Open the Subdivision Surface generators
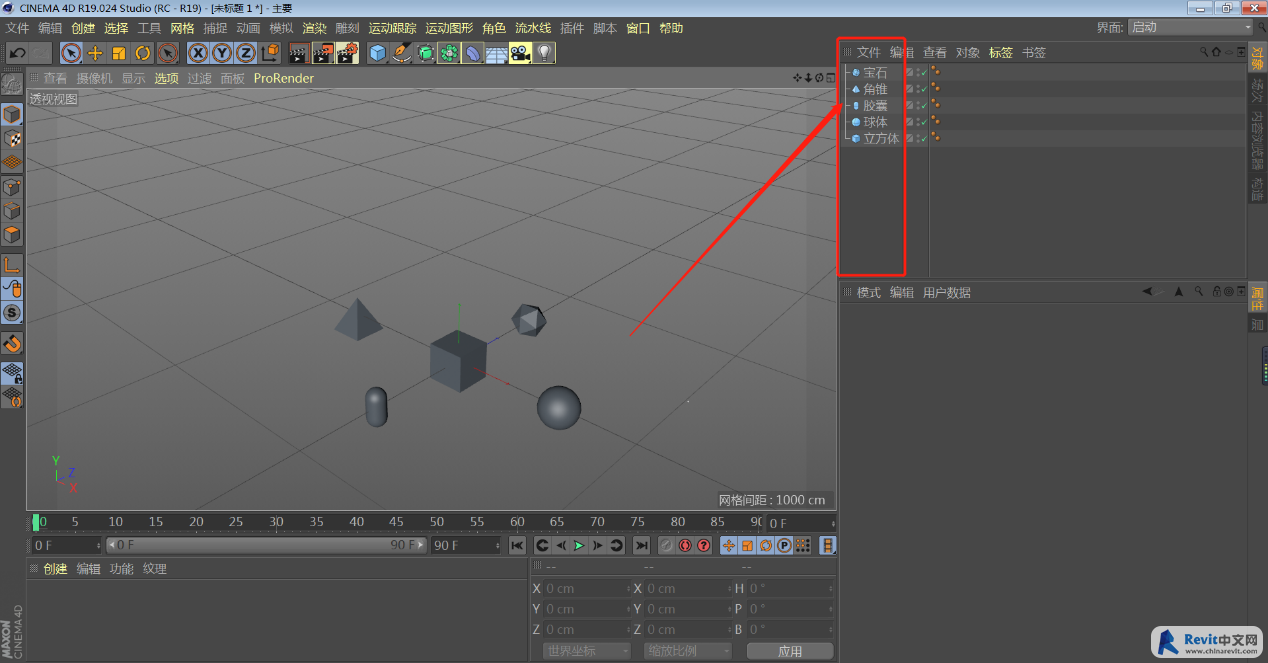 [x=425, y=53]
